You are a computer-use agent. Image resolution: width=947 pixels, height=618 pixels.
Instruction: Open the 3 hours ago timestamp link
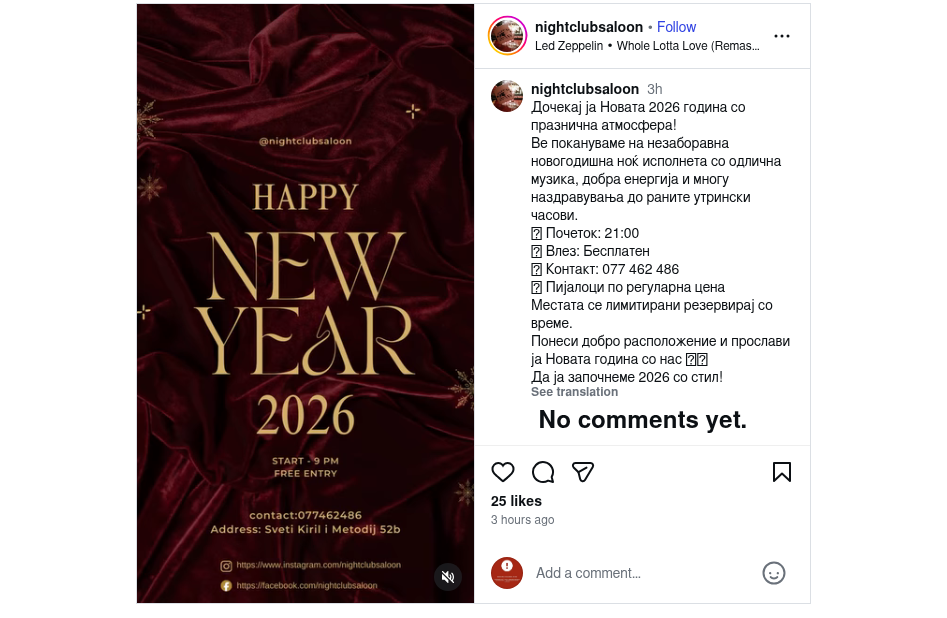pos(522,520)
